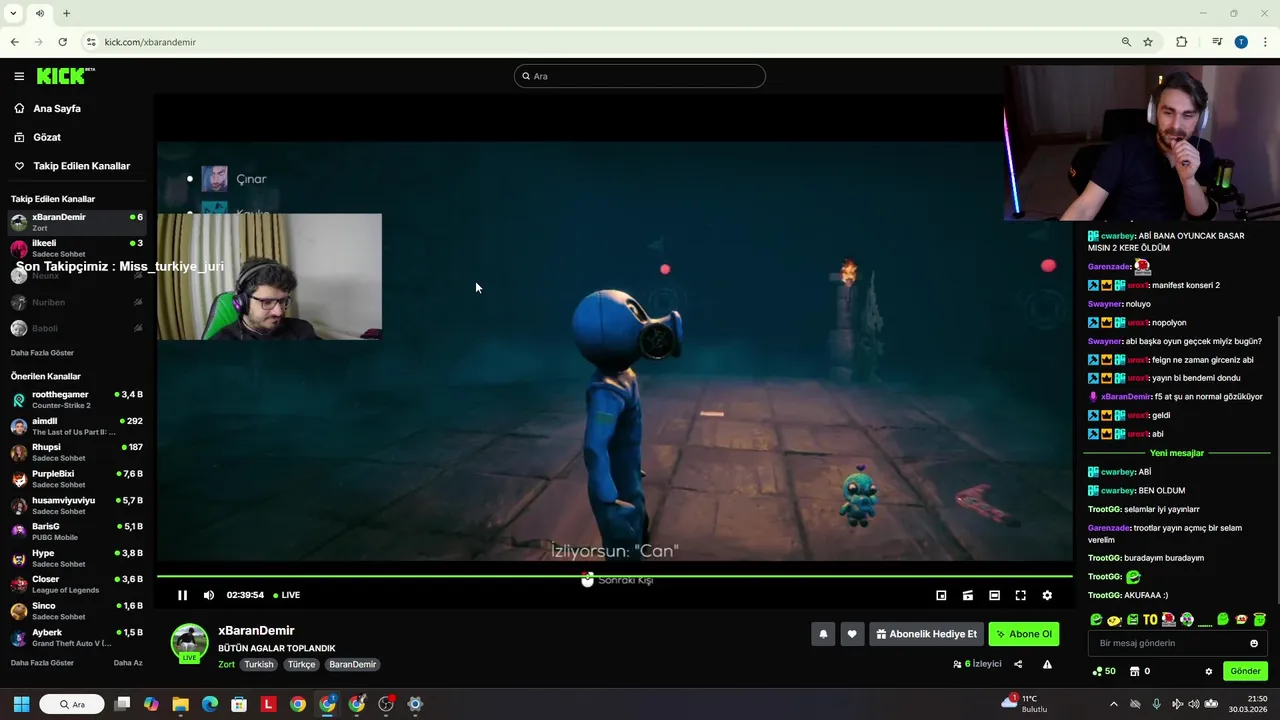Toggle channel notifications bell
The height and width of the screenshot is (720, 1280).
[x=823, y=634]
